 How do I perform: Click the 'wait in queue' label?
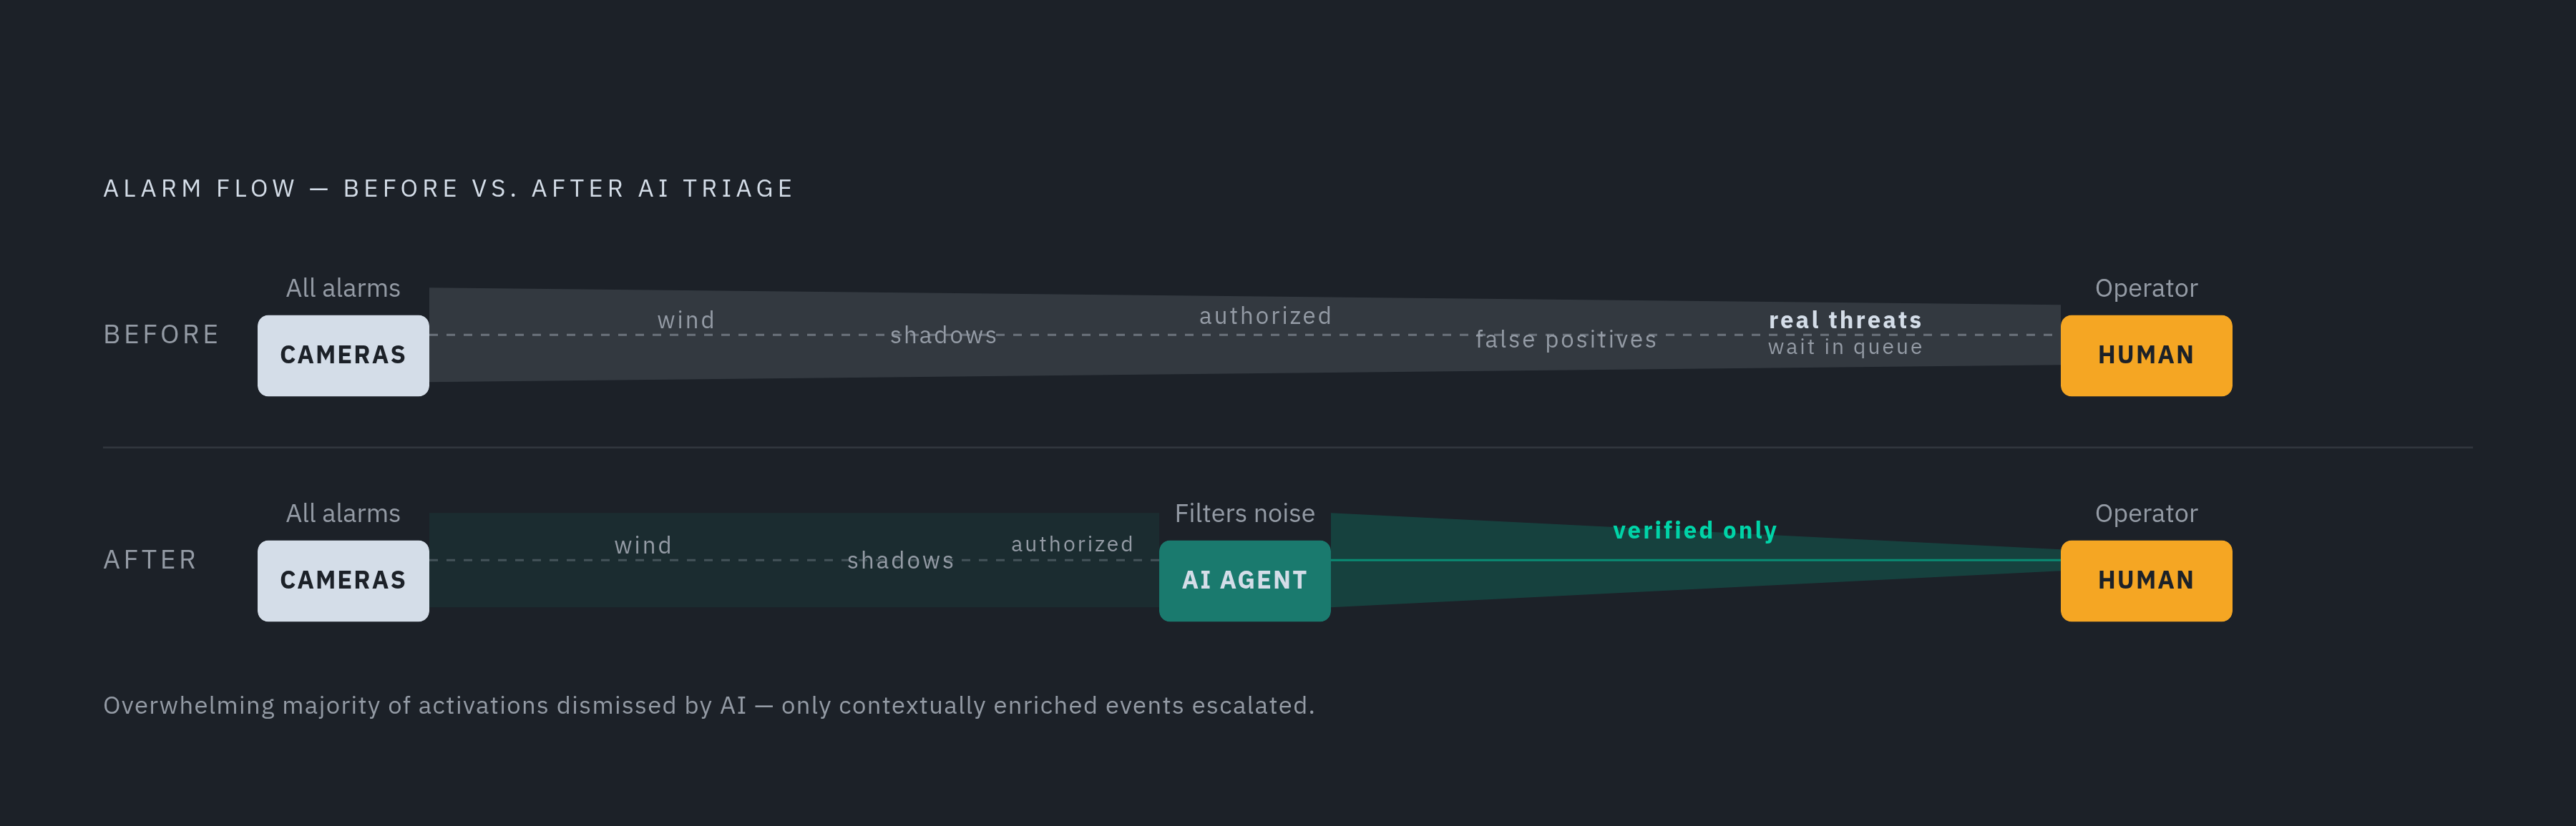click(1845, 347)
